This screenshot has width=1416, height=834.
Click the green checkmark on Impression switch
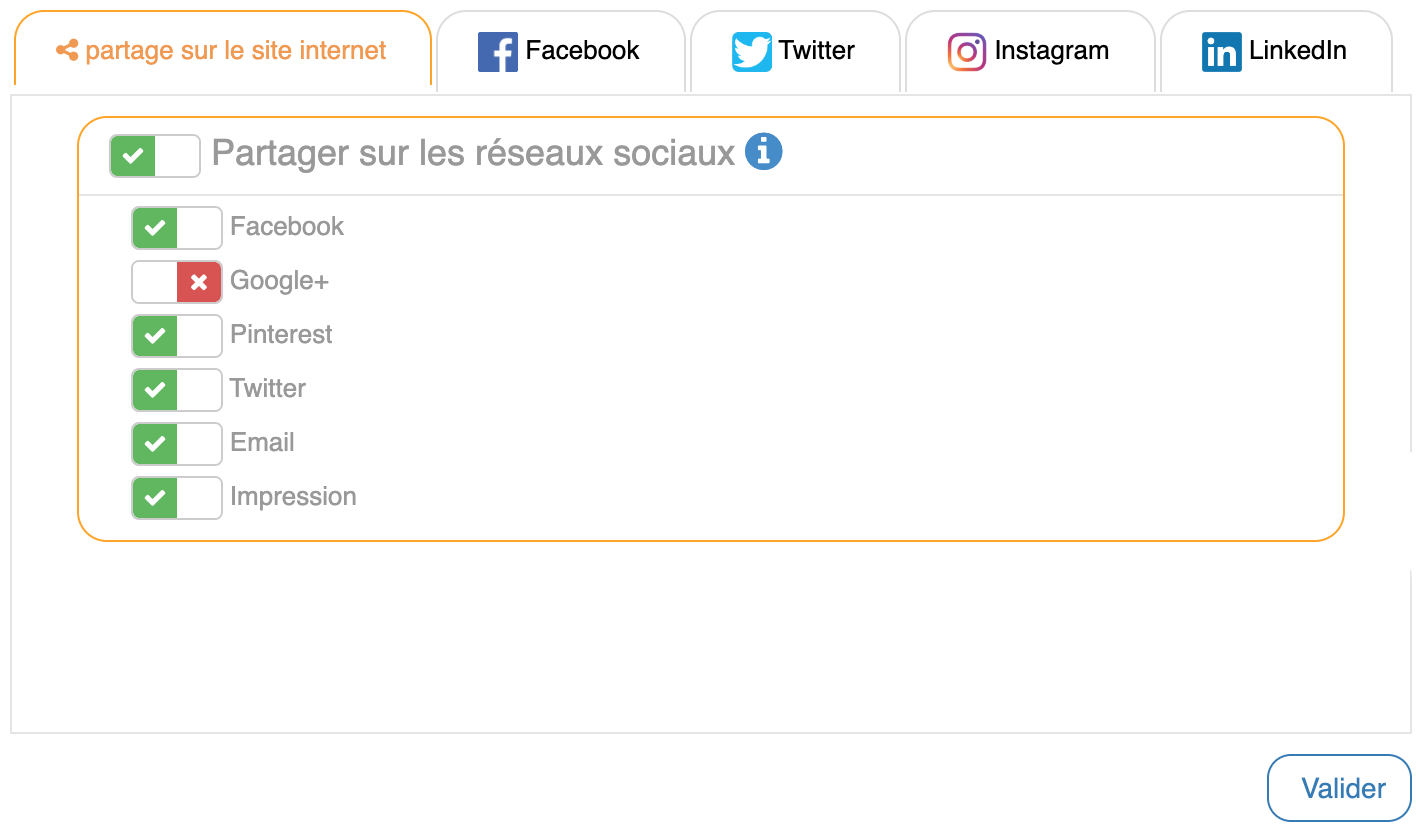(x=155, y=498)
